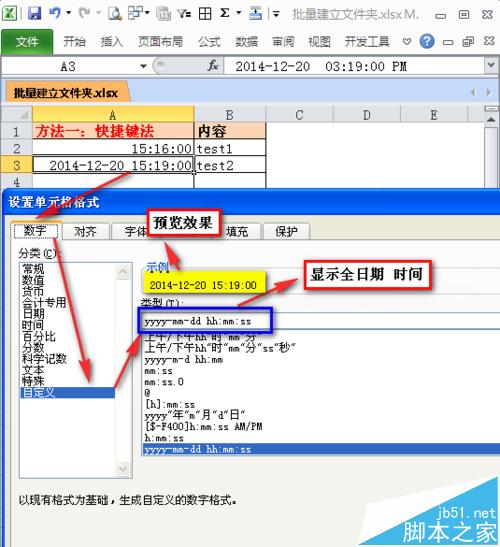Select 科学记数 in the category list
Viewport: 500px width, 547px height.
click(x=44, y=358)
